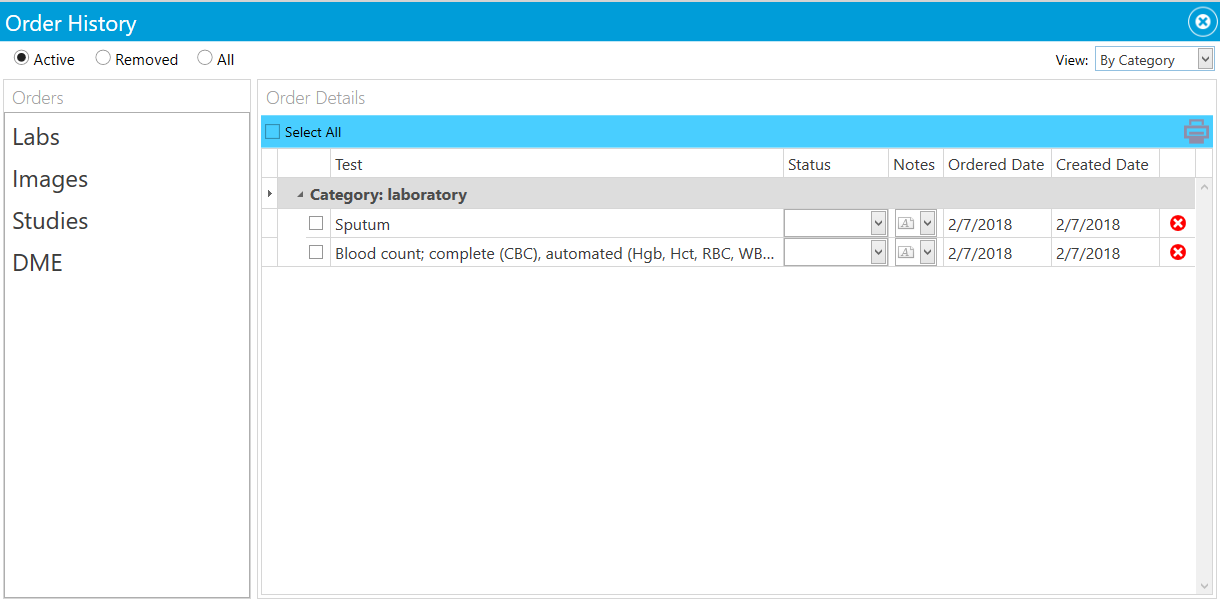This screenshot has height=602, width=1220.
Task: Remove the Blood count CBC order with the red X
Action: (1177, 252)
